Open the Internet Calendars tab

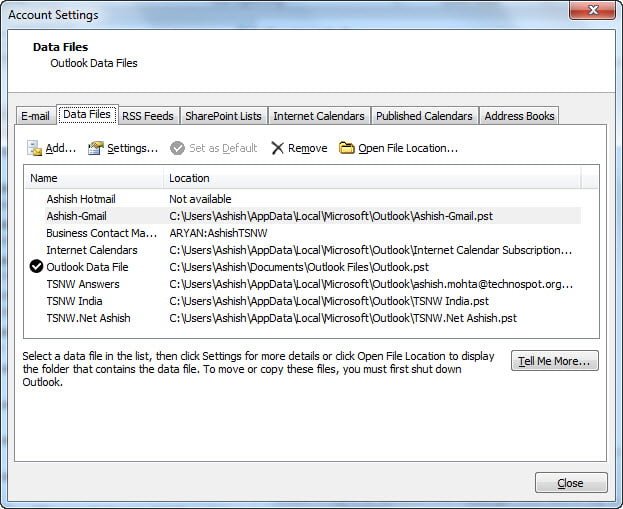tap(319, 116)
